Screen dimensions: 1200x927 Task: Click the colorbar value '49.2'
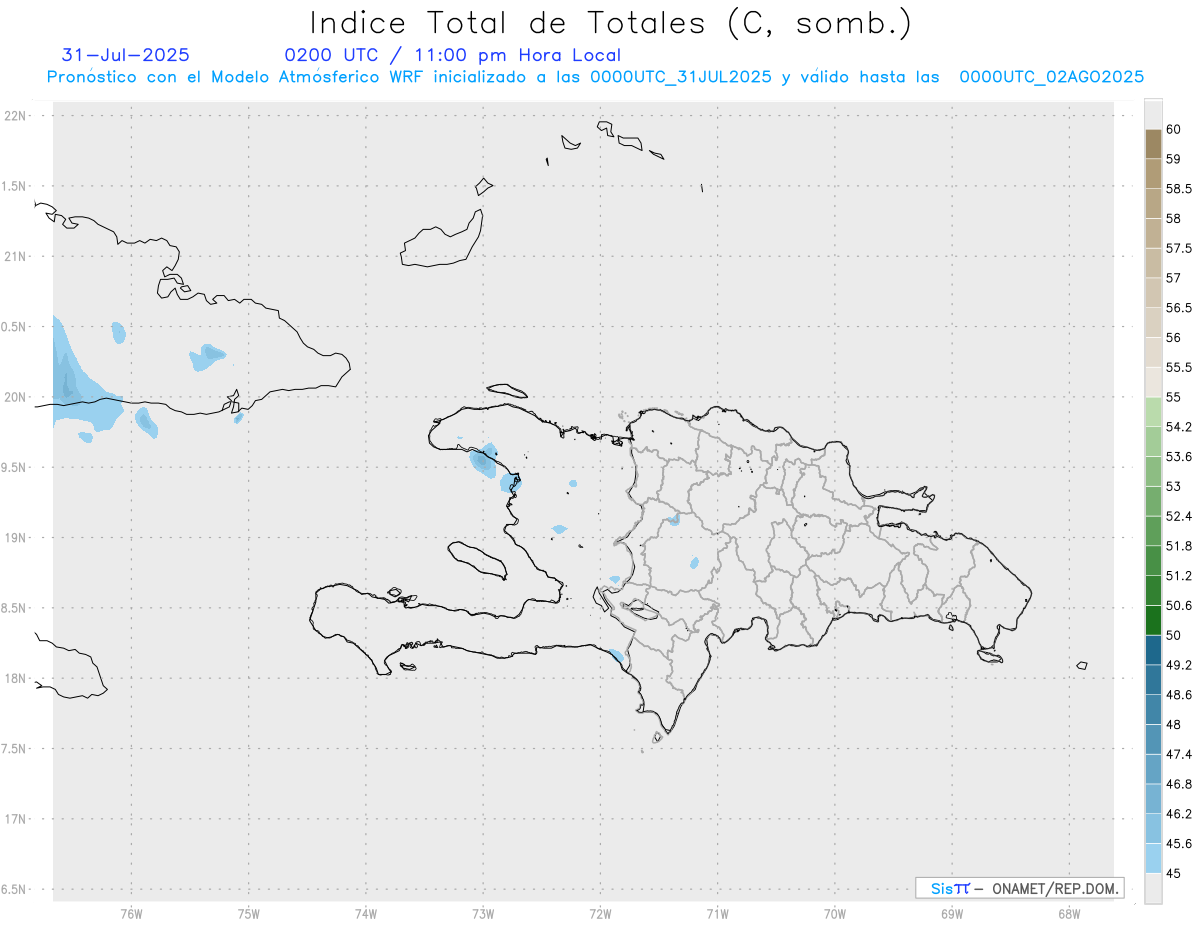(1179, 665)
